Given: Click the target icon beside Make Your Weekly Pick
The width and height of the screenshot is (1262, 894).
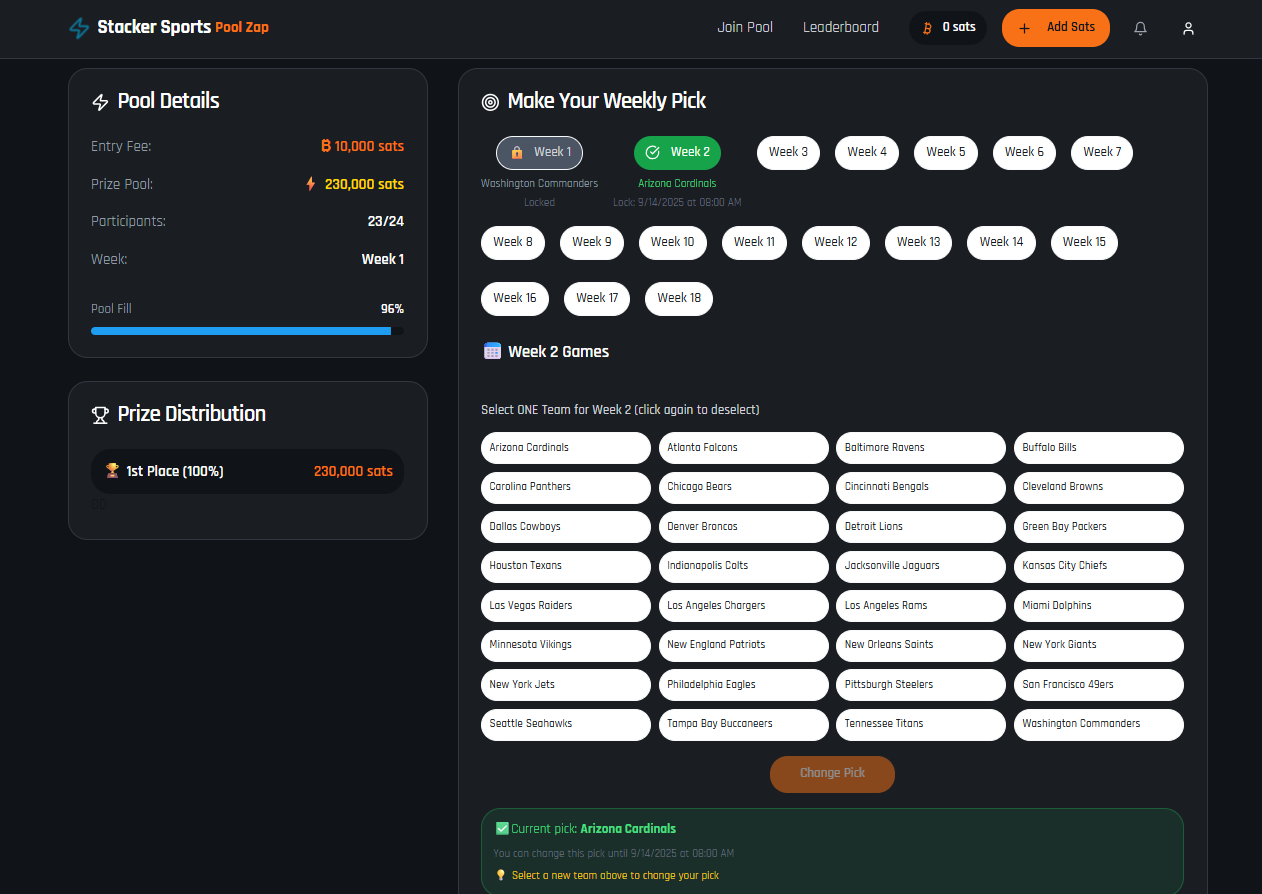Looking at the screenshot, I should (x=490, y=101).
